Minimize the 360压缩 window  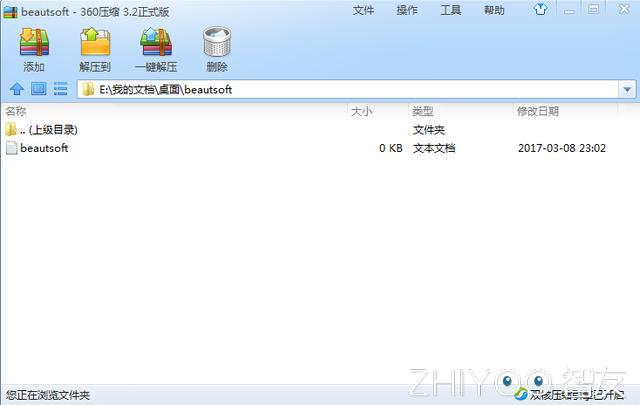[x=569, y=10]
